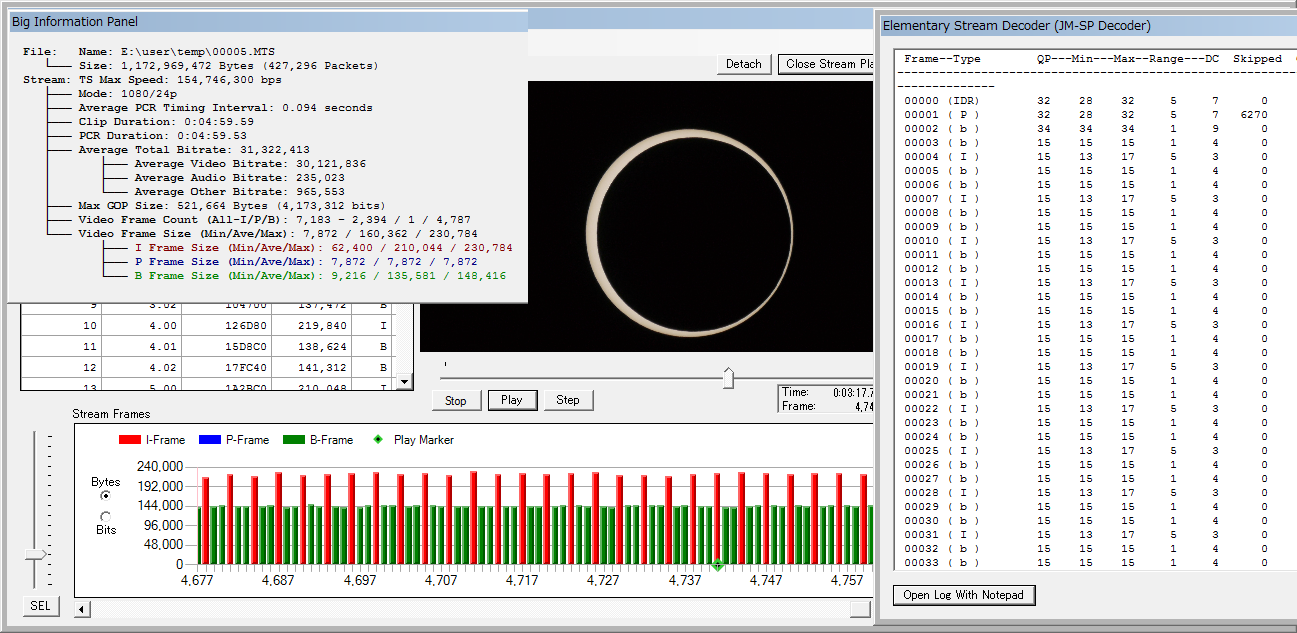This screenshot has height=633, width=1297.
Task: Select frame table row 10
Action: coord(207,326)
